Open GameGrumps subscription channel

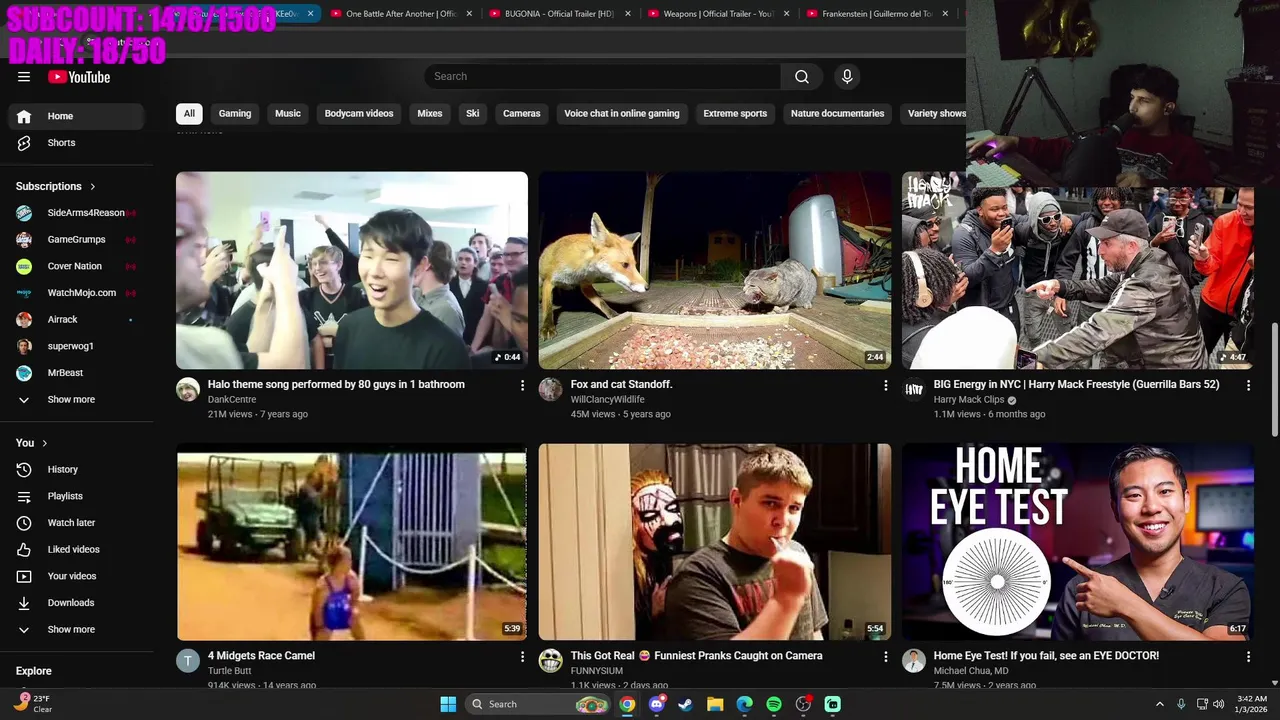click(x=77, y=240)
